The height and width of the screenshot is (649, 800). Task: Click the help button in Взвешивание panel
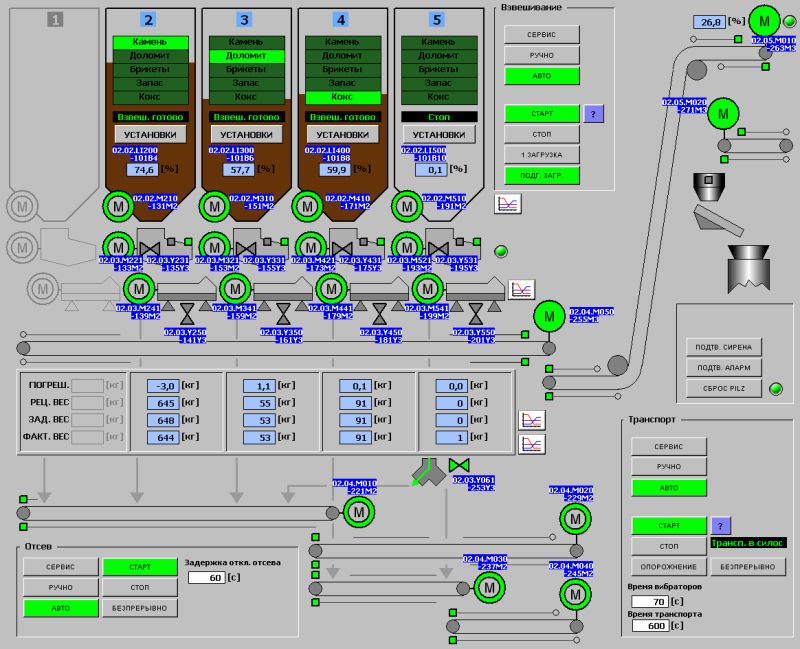point(594,113)
